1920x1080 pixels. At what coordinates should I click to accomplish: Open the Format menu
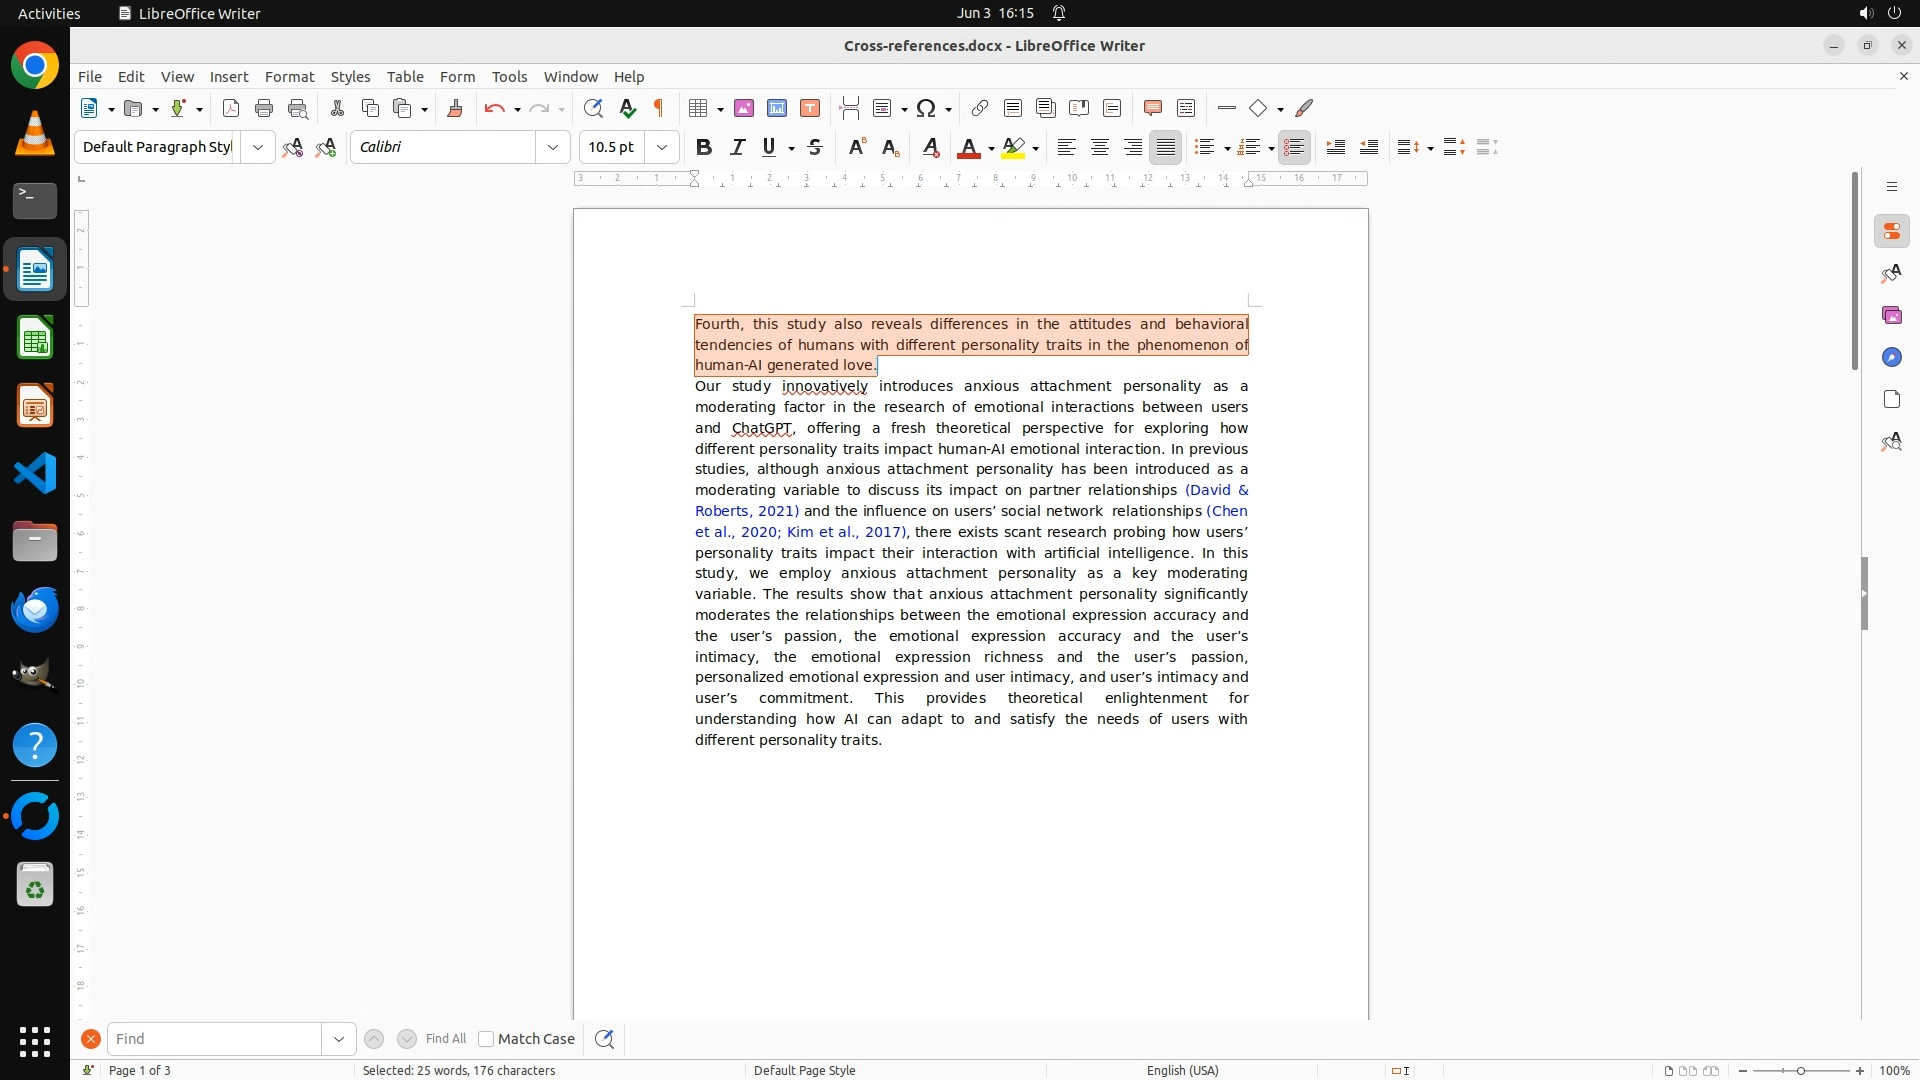289,77
